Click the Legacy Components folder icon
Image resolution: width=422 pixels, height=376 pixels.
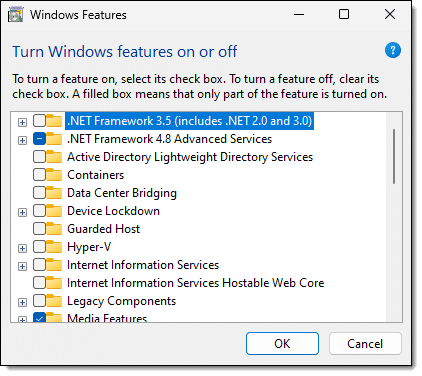tap(54, 301)
